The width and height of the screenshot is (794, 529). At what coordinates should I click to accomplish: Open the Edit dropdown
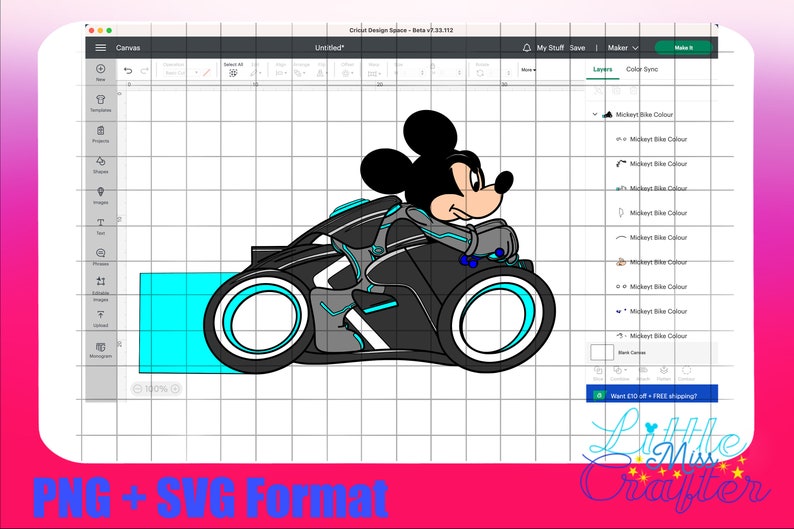255,73
